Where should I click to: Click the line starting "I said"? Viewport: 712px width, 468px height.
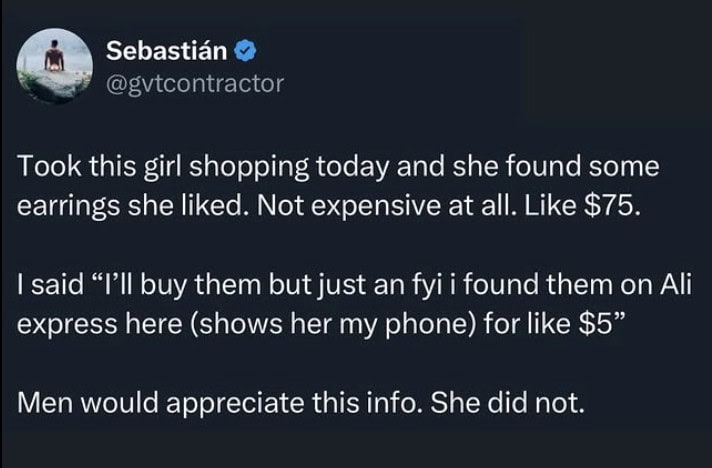click(354, 286)
